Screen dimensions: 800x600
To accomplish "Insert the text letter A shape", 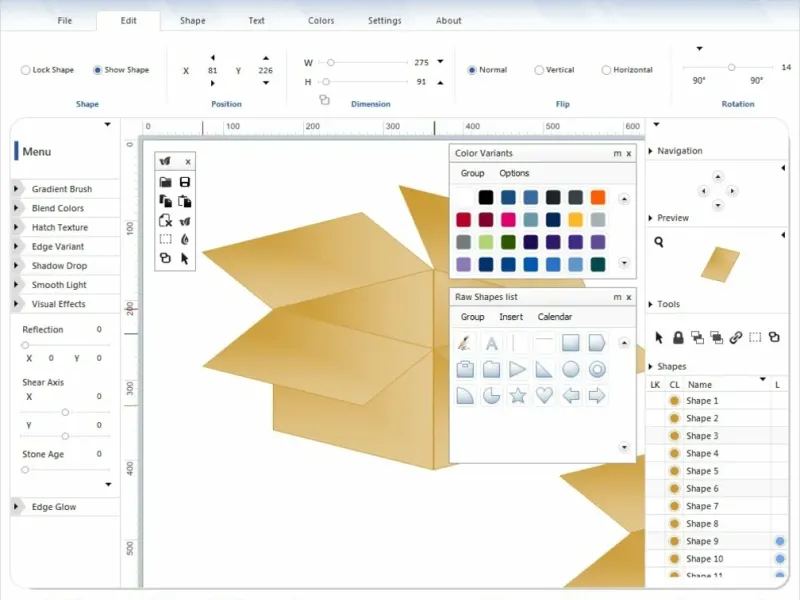I will [491, 343].
